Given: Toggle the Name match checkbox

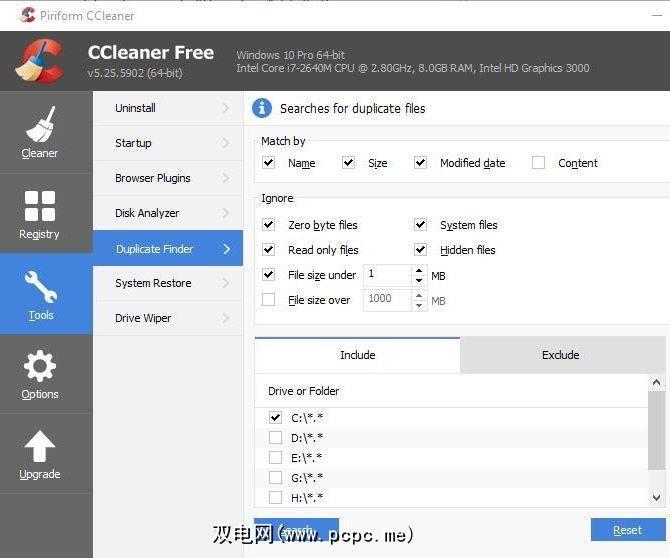Looking at the screenshot, I should (268, 162).
